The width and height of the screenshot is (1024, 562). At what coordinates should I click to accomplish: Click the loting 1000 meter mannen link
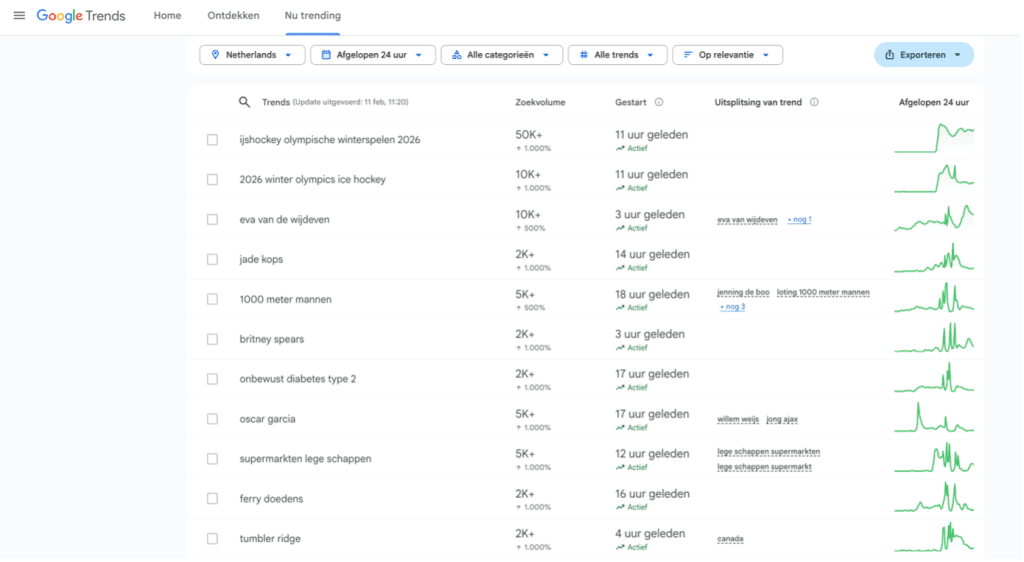pyautogui.click(x=823, y=292)
